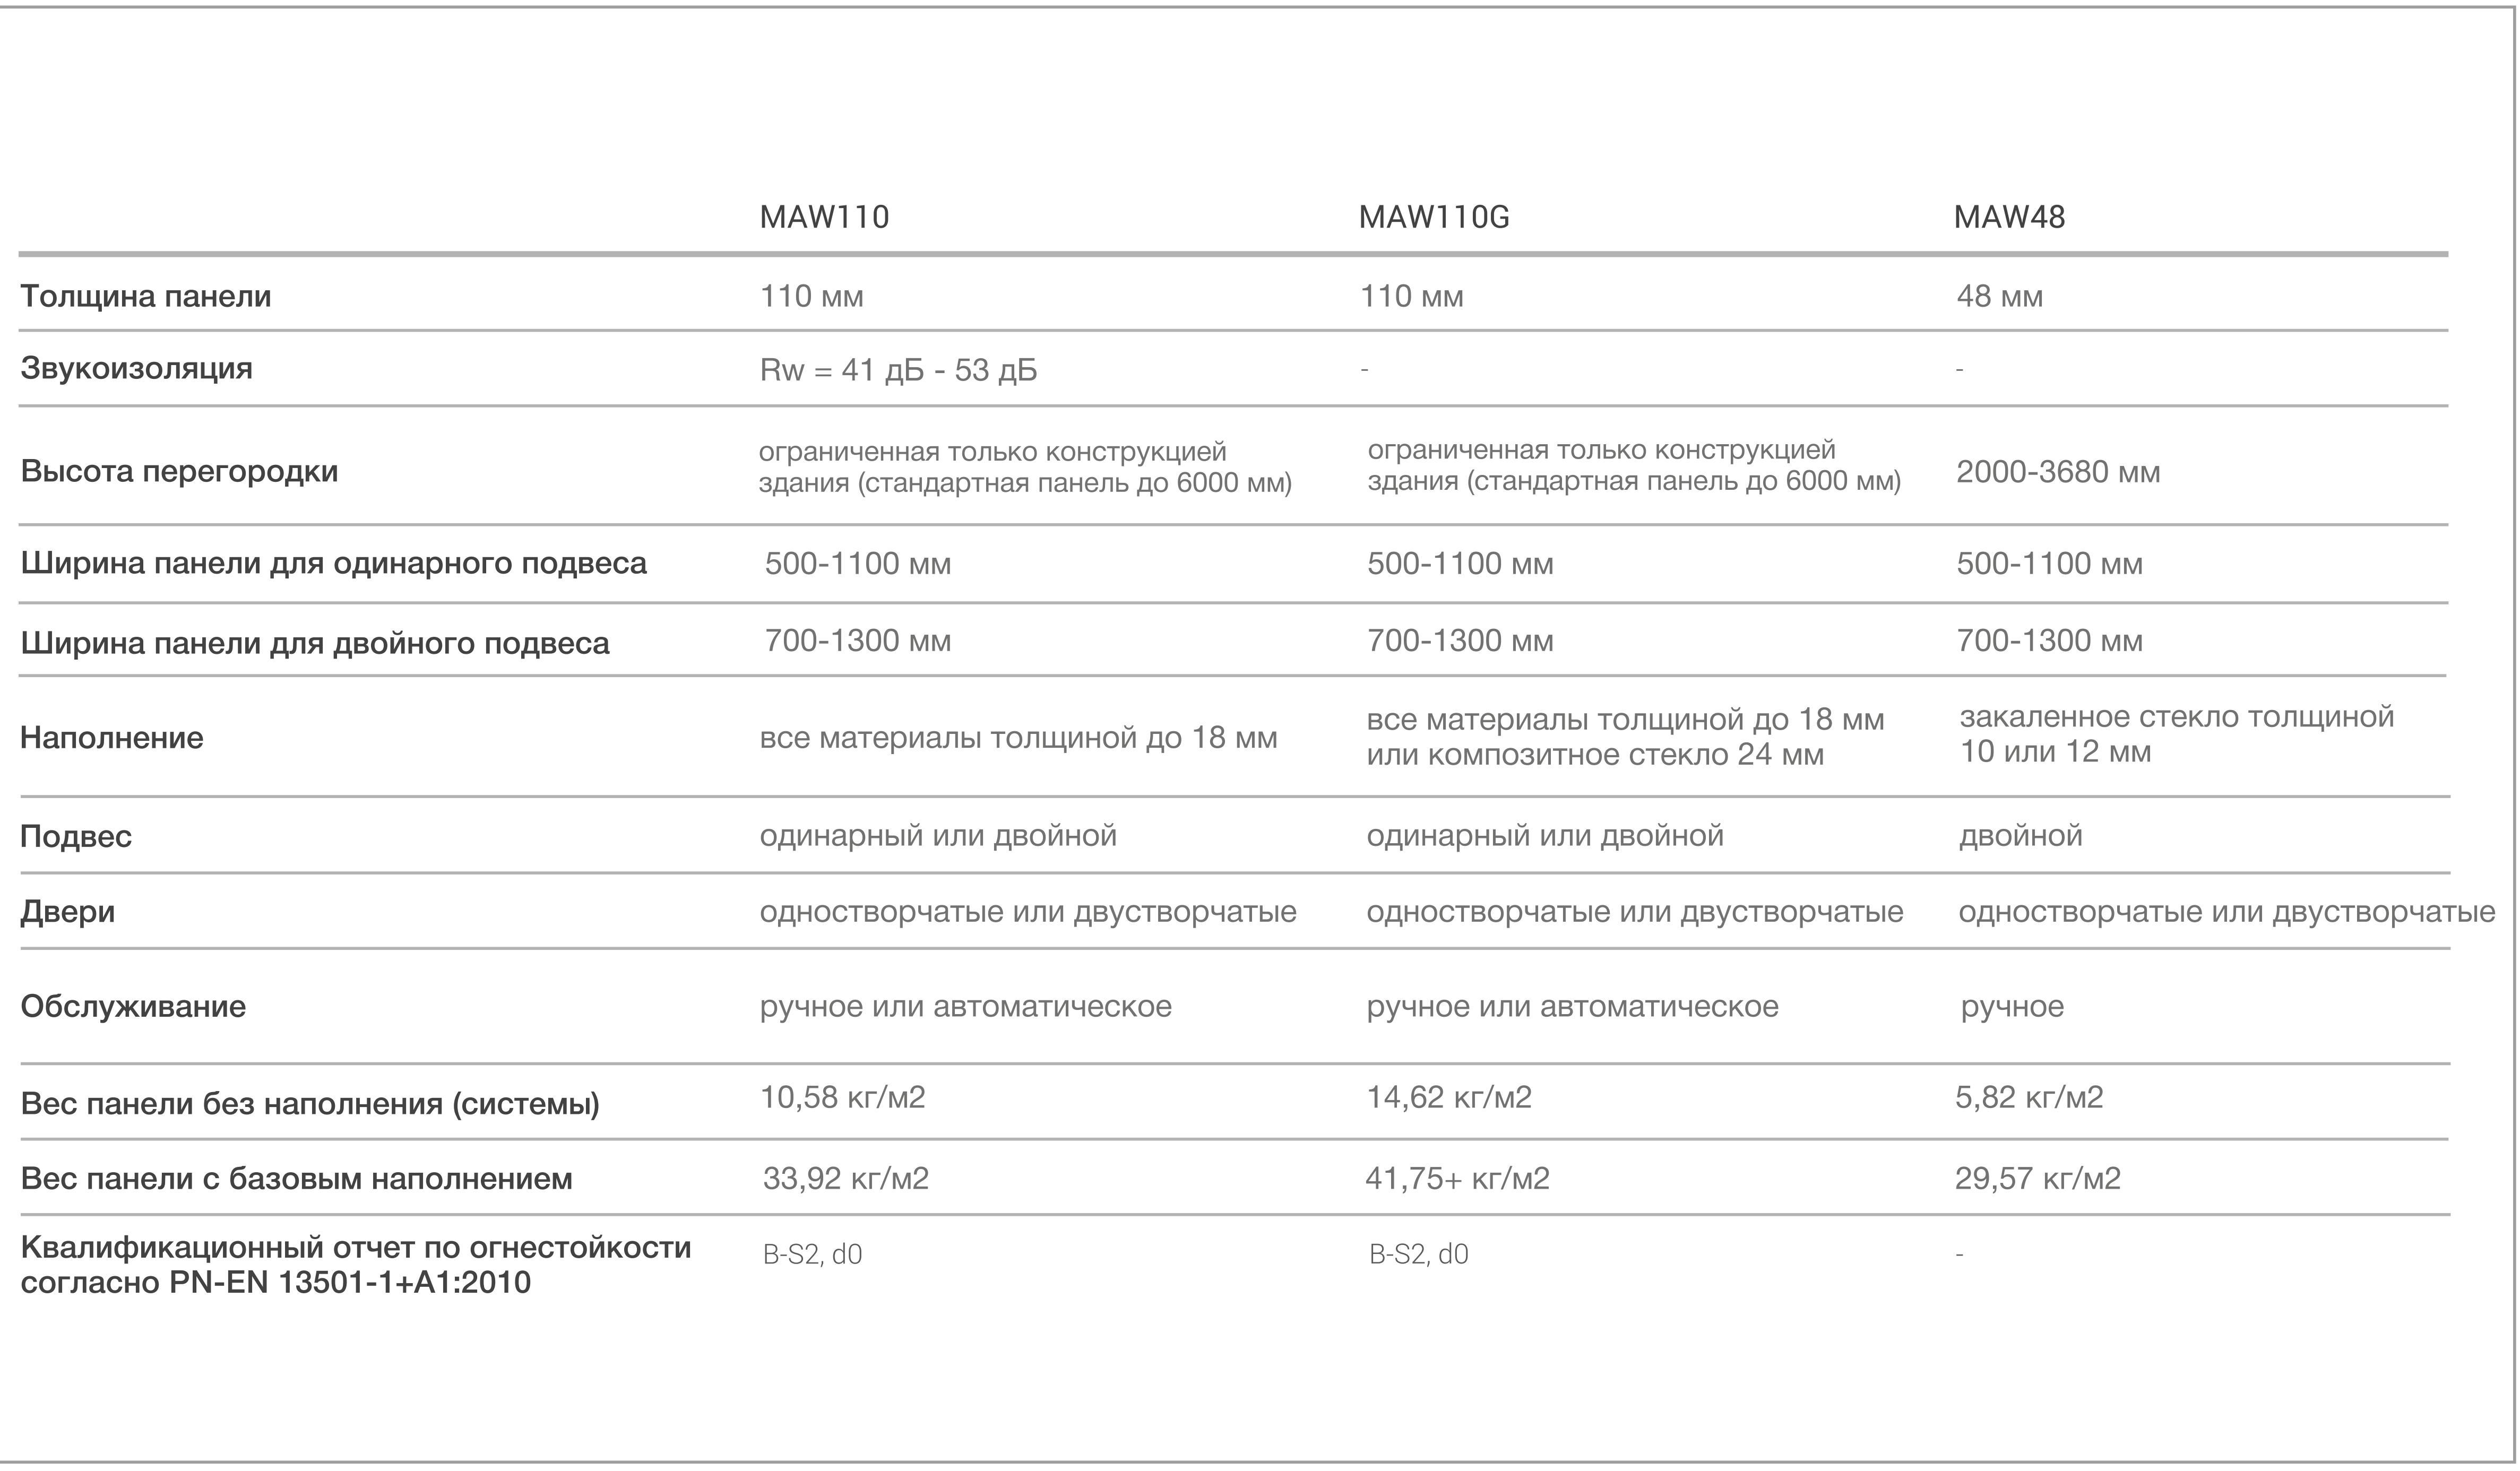2520x1471 pixels.
Task: Click the Высота перегородки row label
Action: click(179, 471)
